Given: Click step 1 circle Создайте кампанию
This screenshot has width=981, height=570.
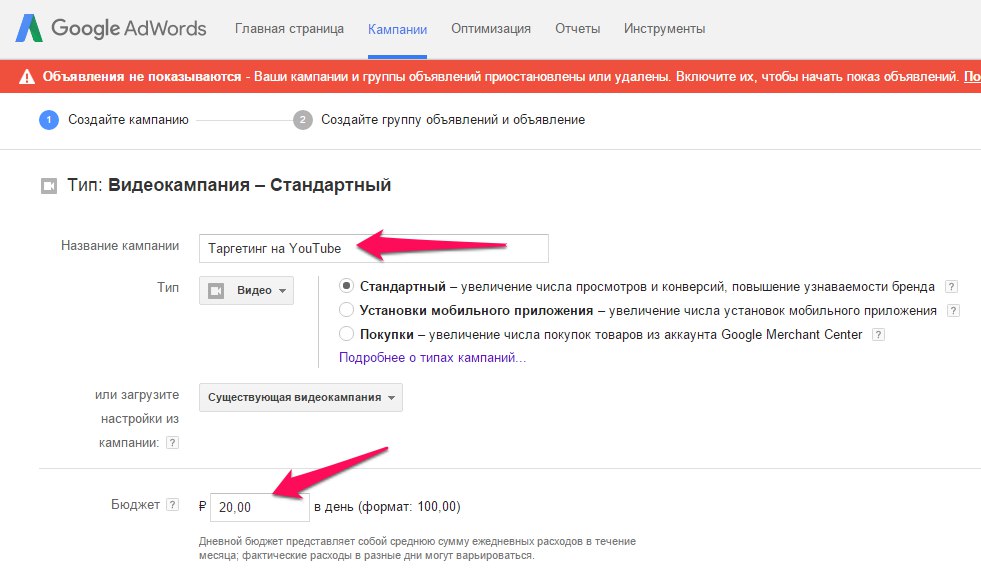Looking at the screenshot, I should [49, 120].
